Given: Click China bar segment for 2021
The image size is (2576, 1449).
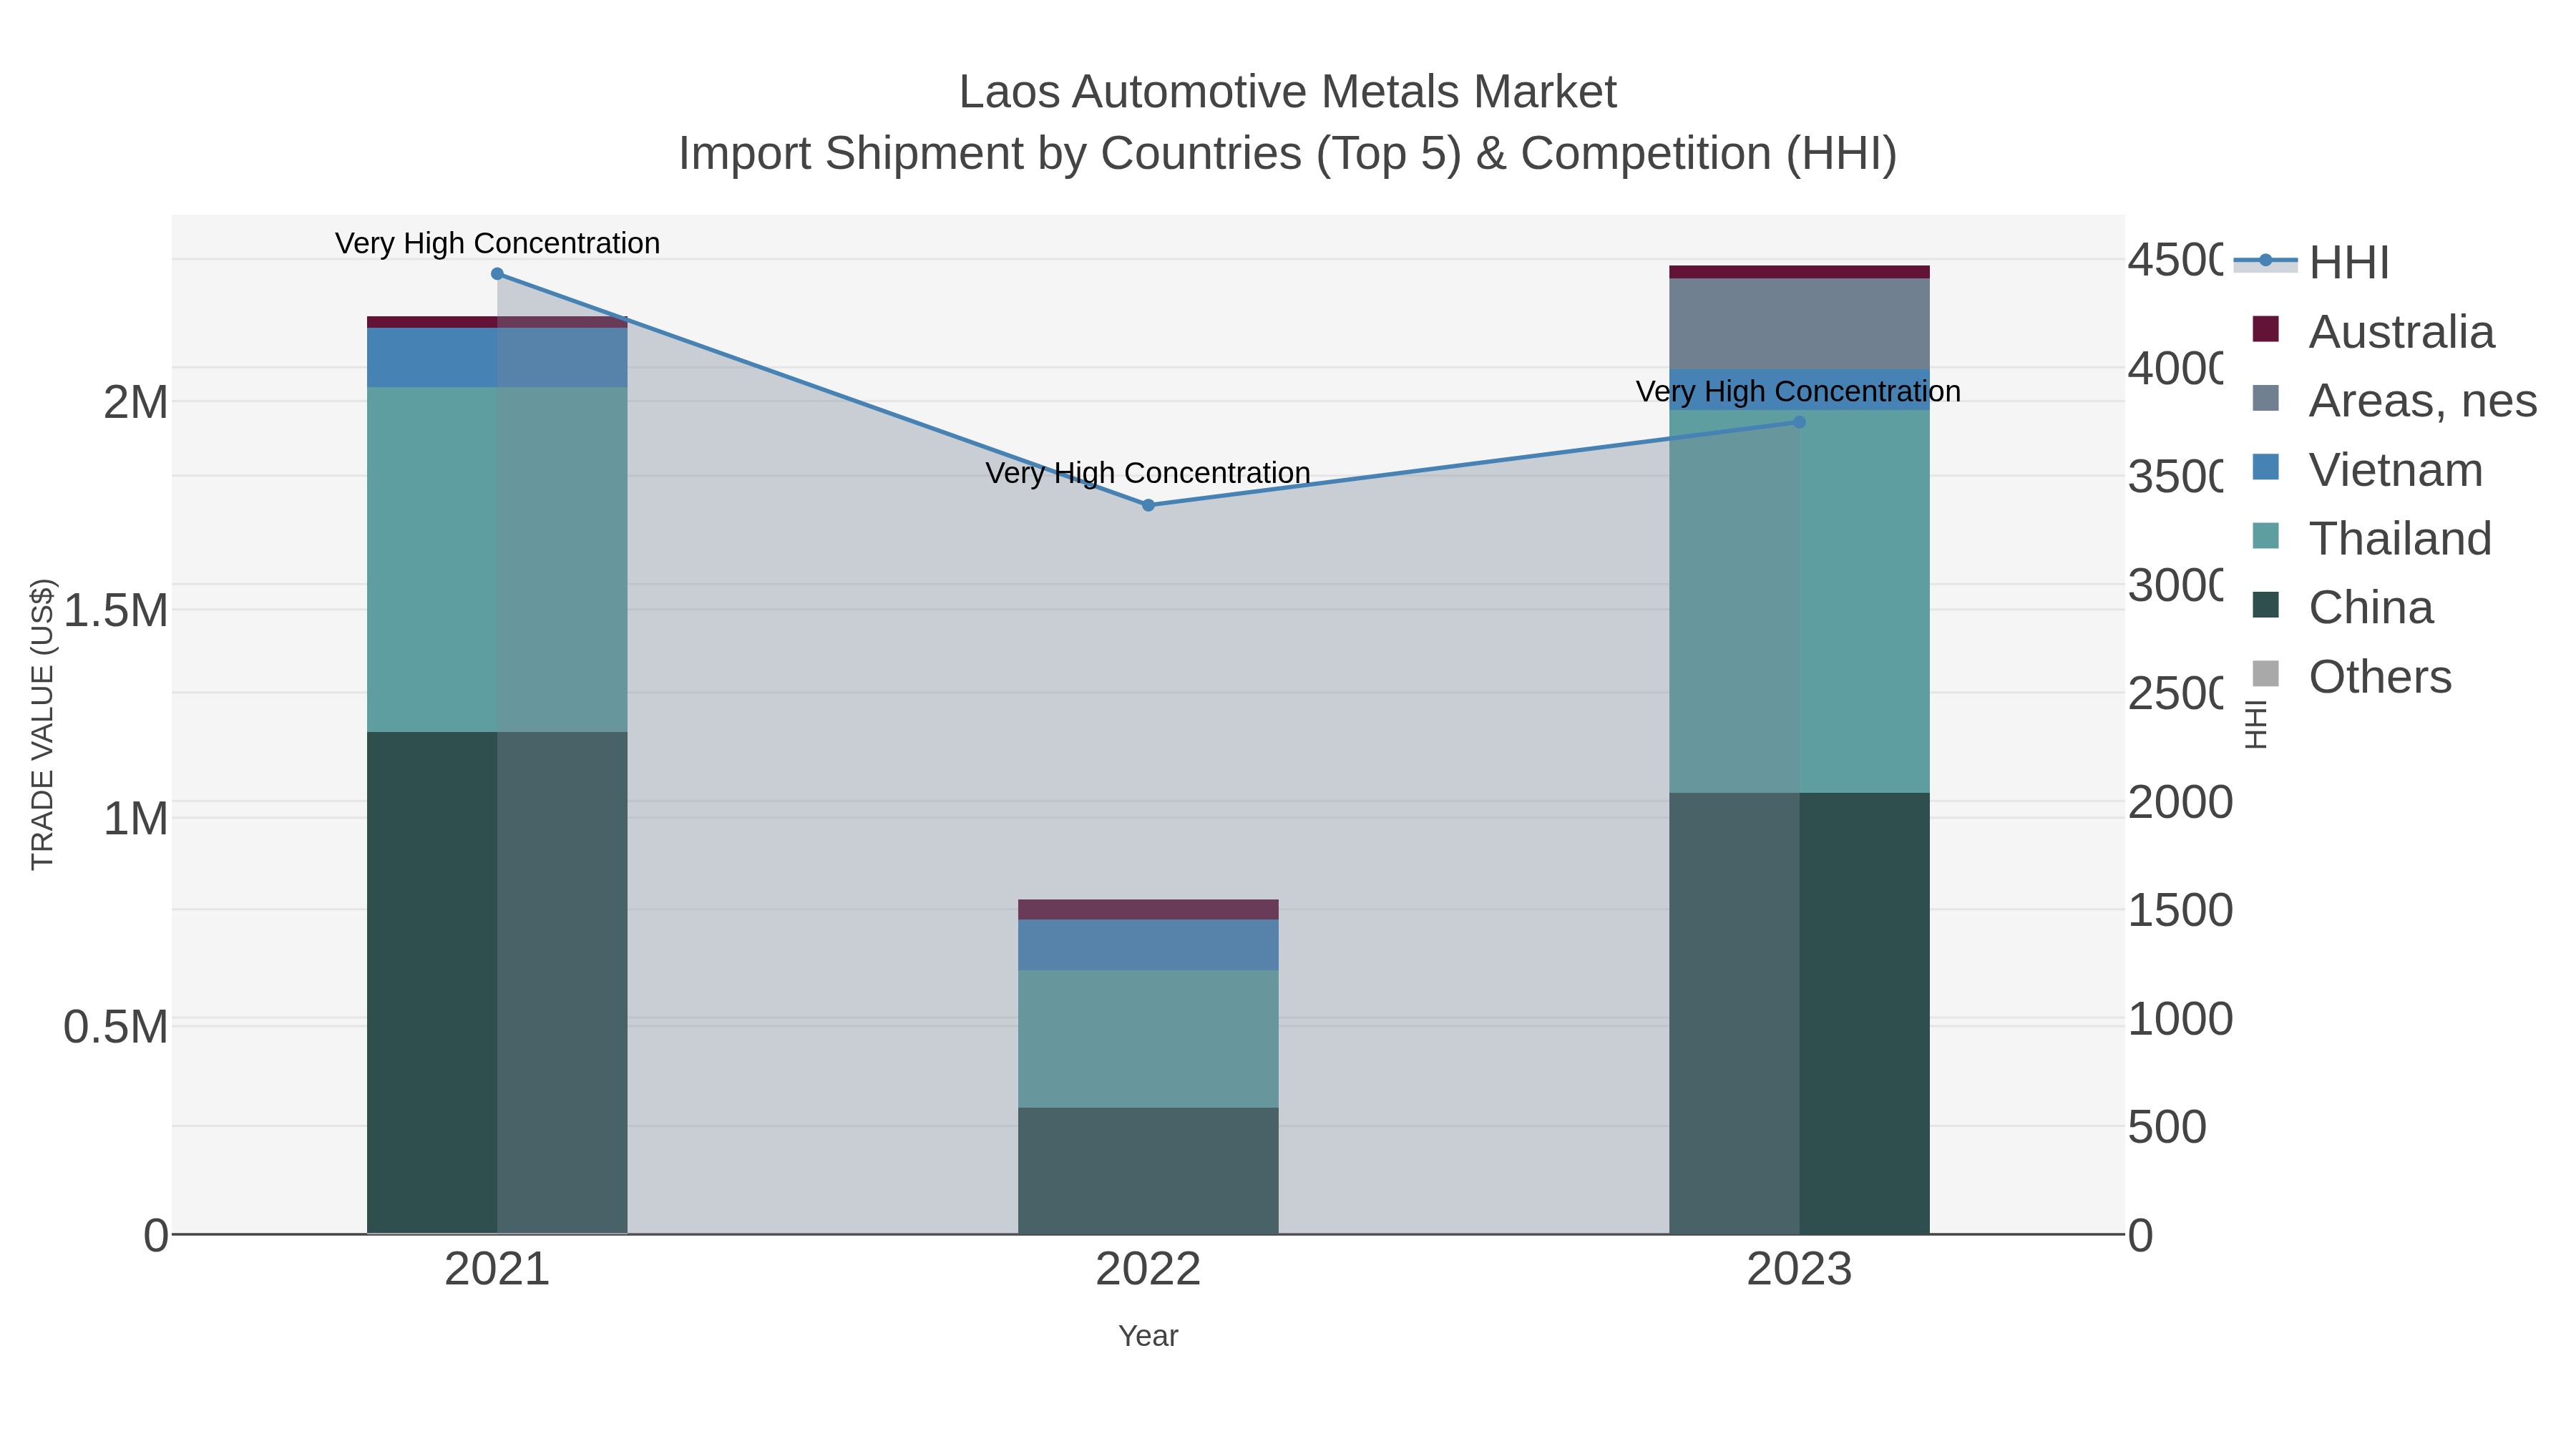Looking at the screenshot, I should [497, 983].
